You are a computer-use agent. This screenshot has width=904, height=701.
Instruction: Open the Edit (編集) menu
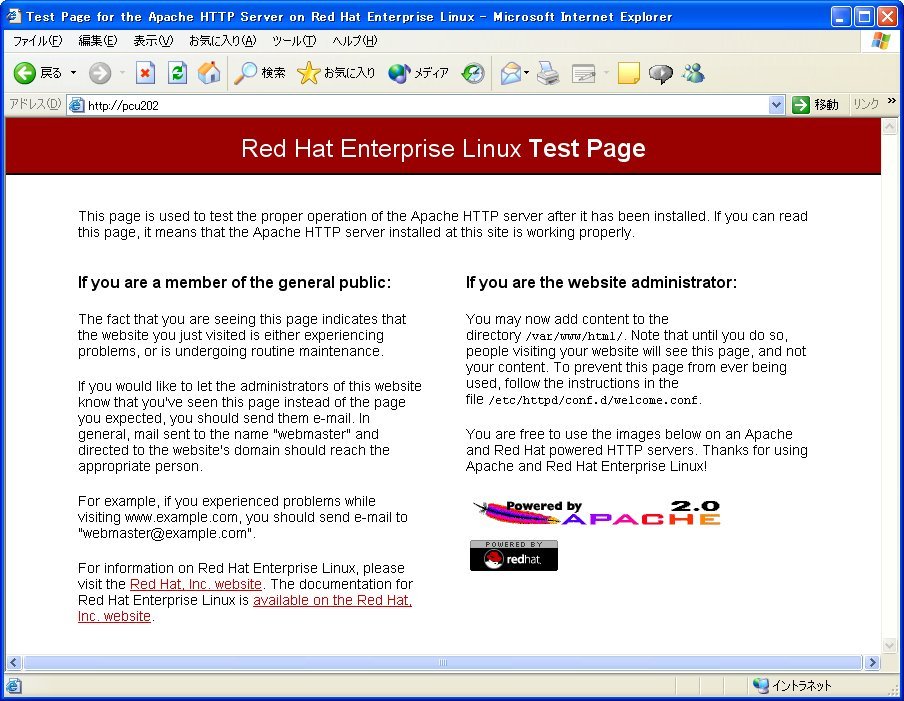[x=98, y=41]
